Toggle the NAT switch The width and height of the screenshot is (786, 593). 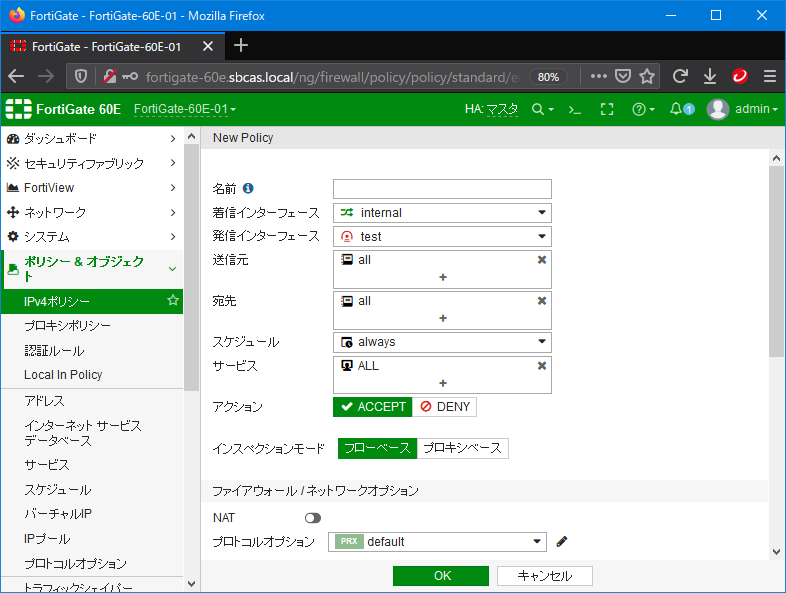(313, 518)
